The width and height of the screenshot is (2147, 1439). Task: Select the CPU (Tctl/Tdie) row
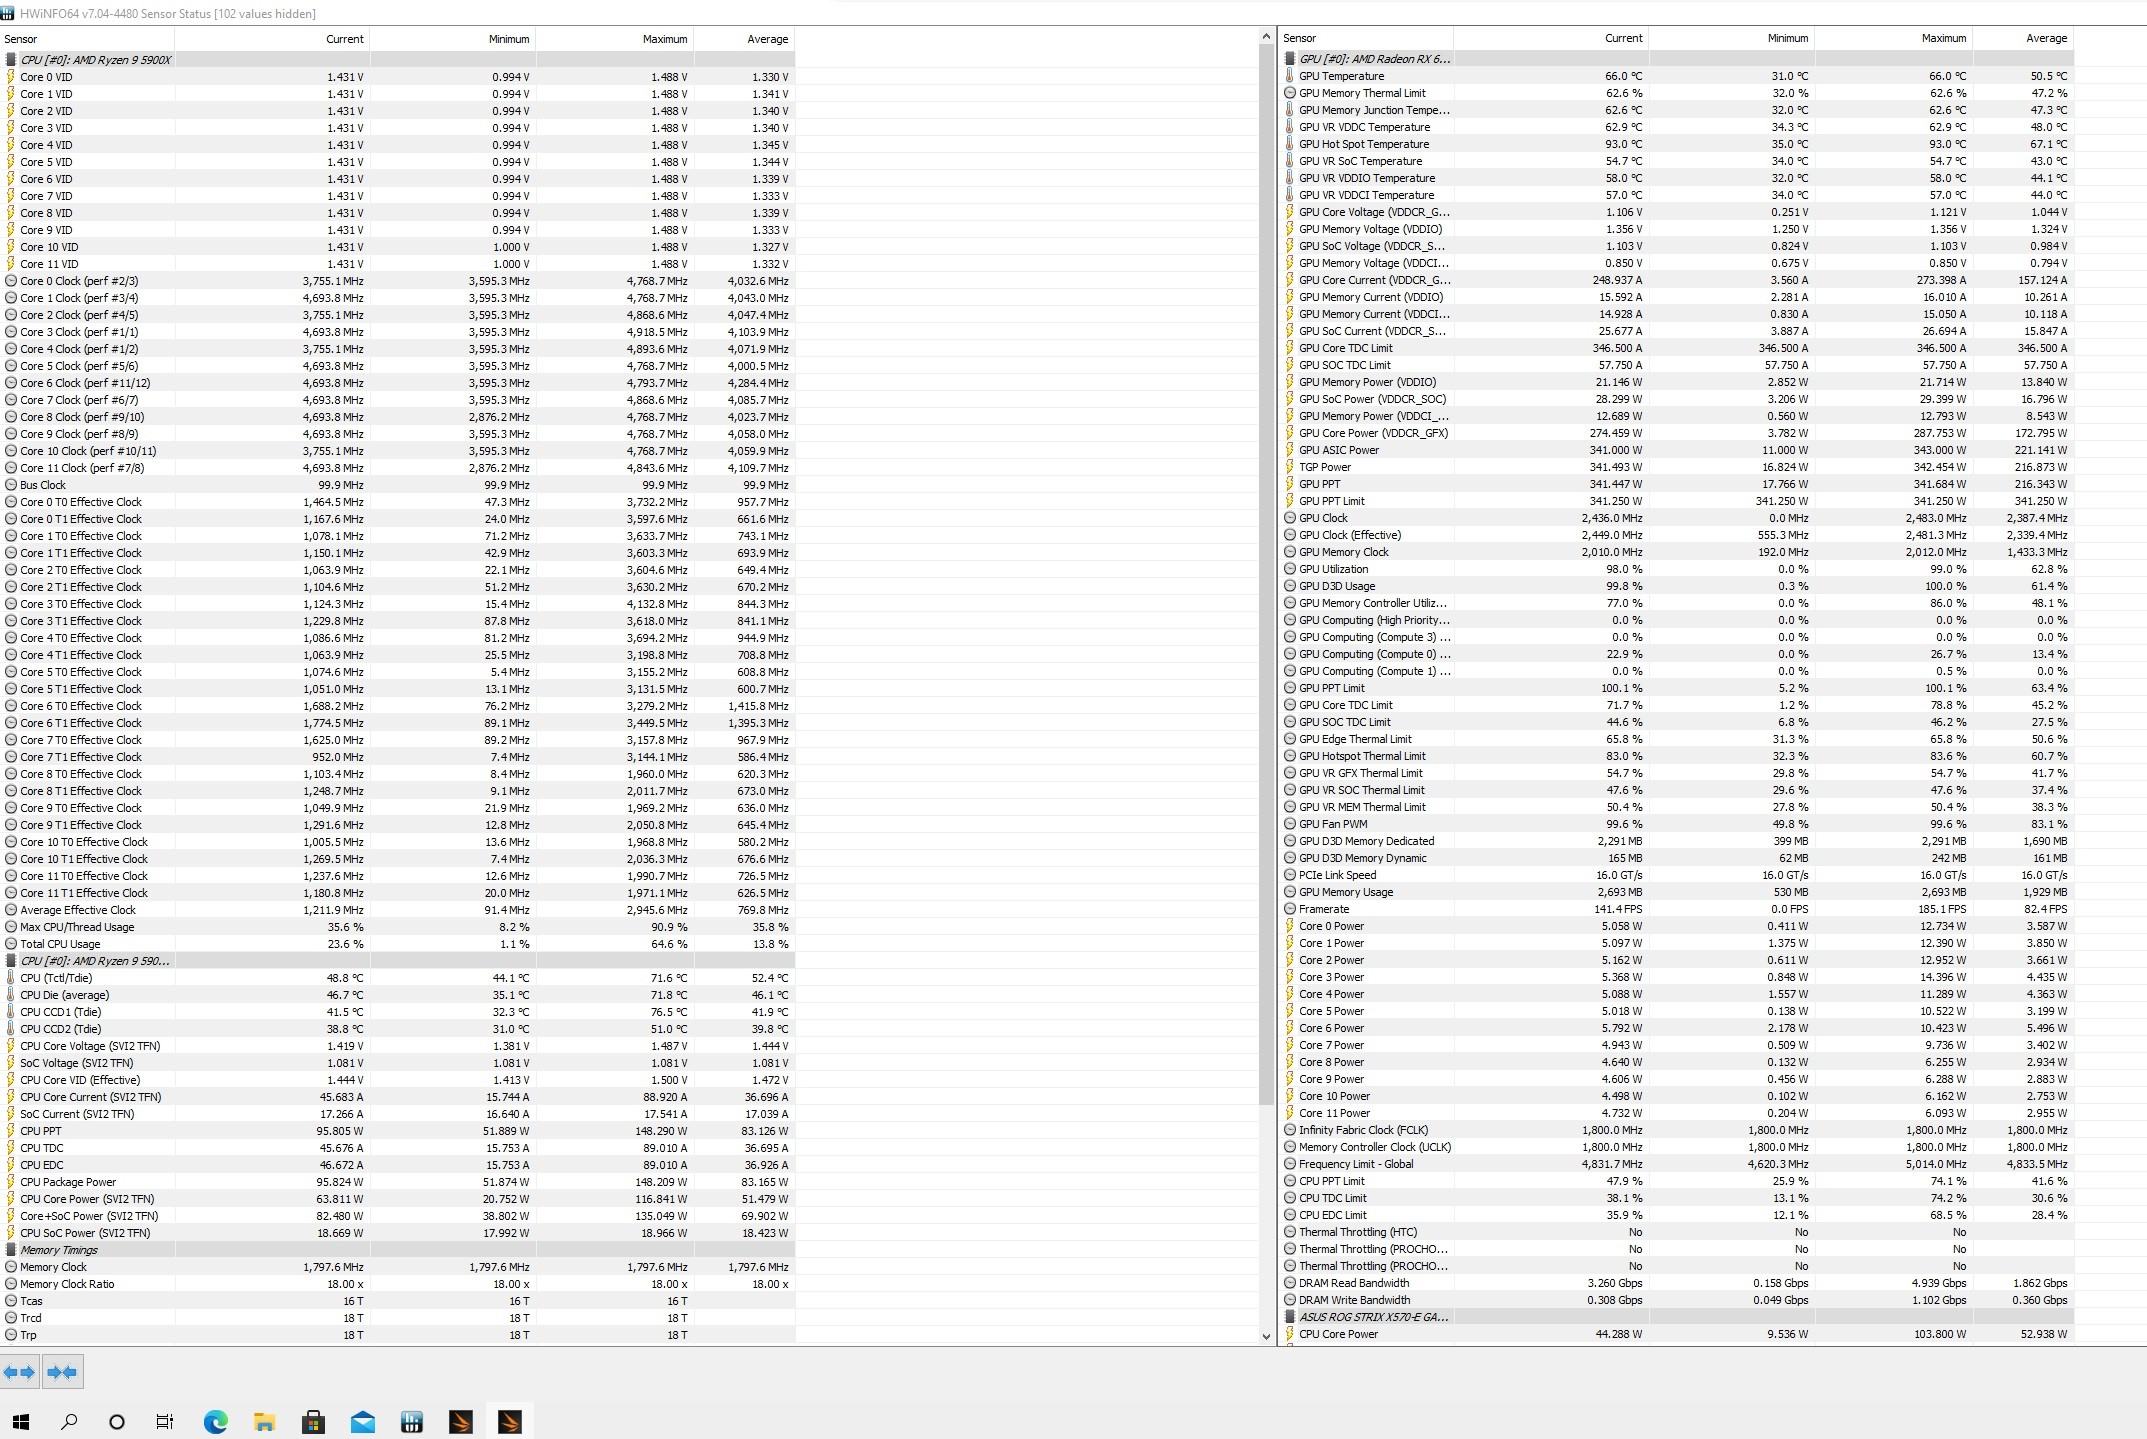(x=397, y=978)
